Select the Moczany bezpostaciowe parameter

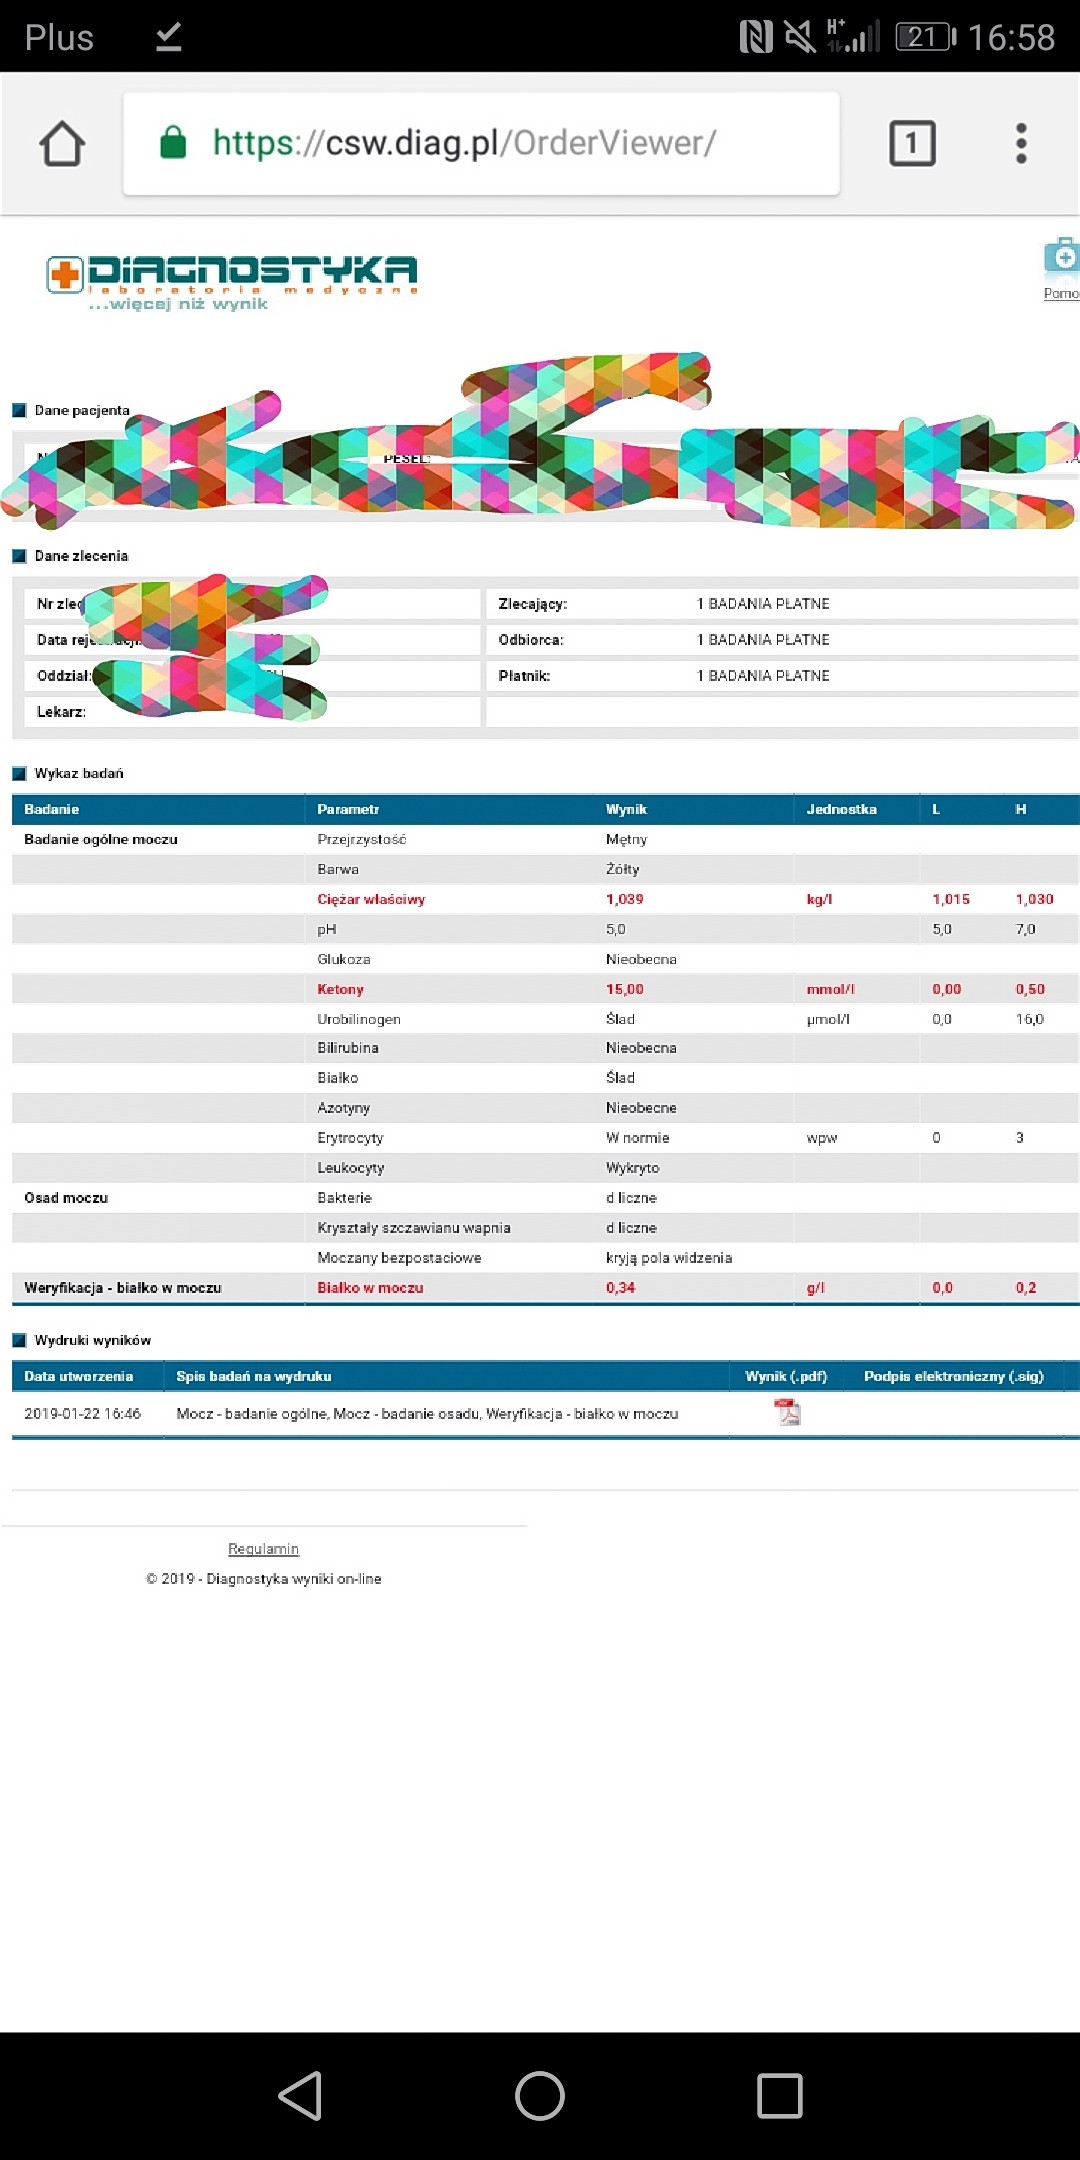tap(399, 1258)
